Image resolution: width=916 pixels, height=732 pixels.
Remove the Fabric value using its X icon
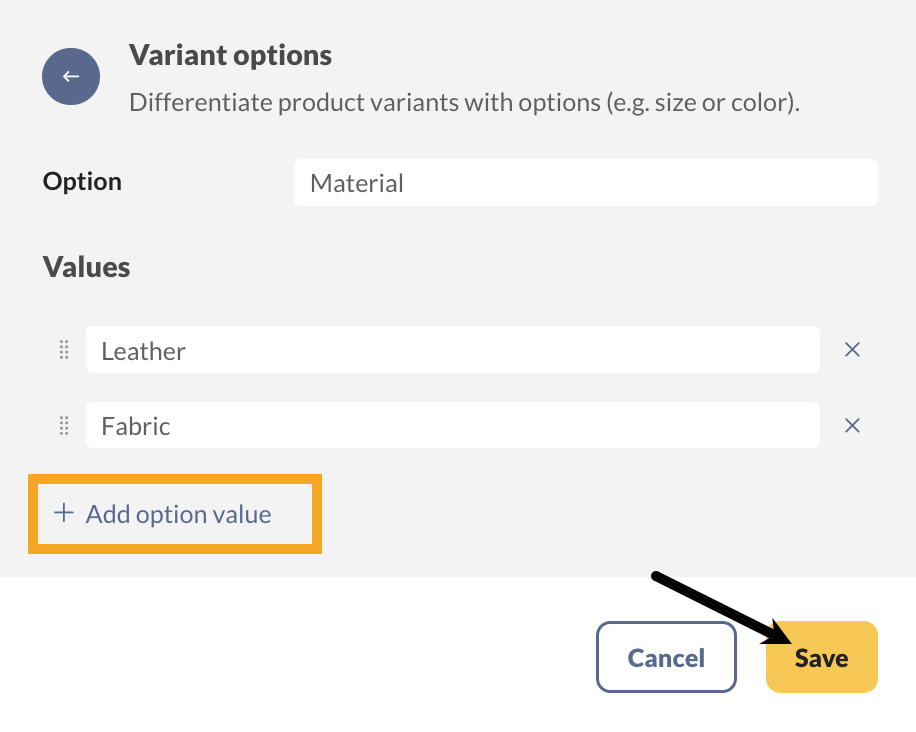click(x=852, y=425)
